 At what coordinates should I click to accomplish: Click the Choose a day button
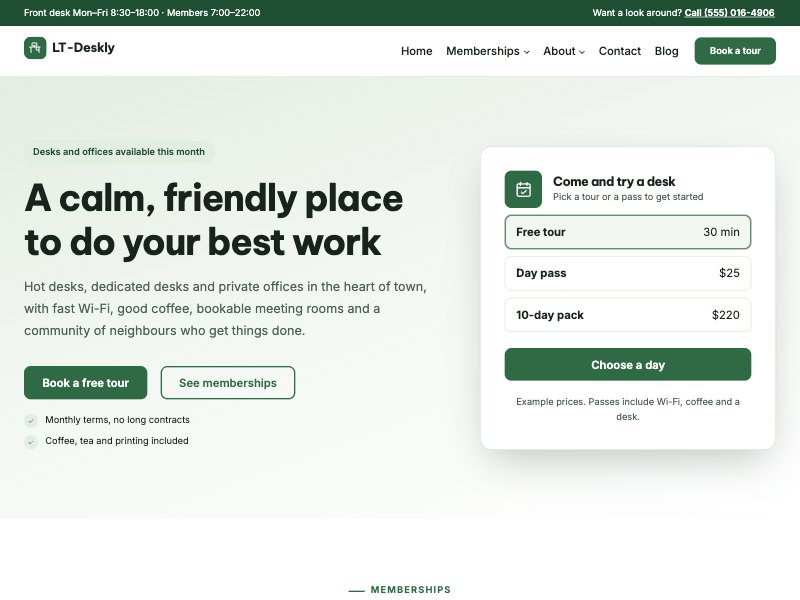point(628,364)
